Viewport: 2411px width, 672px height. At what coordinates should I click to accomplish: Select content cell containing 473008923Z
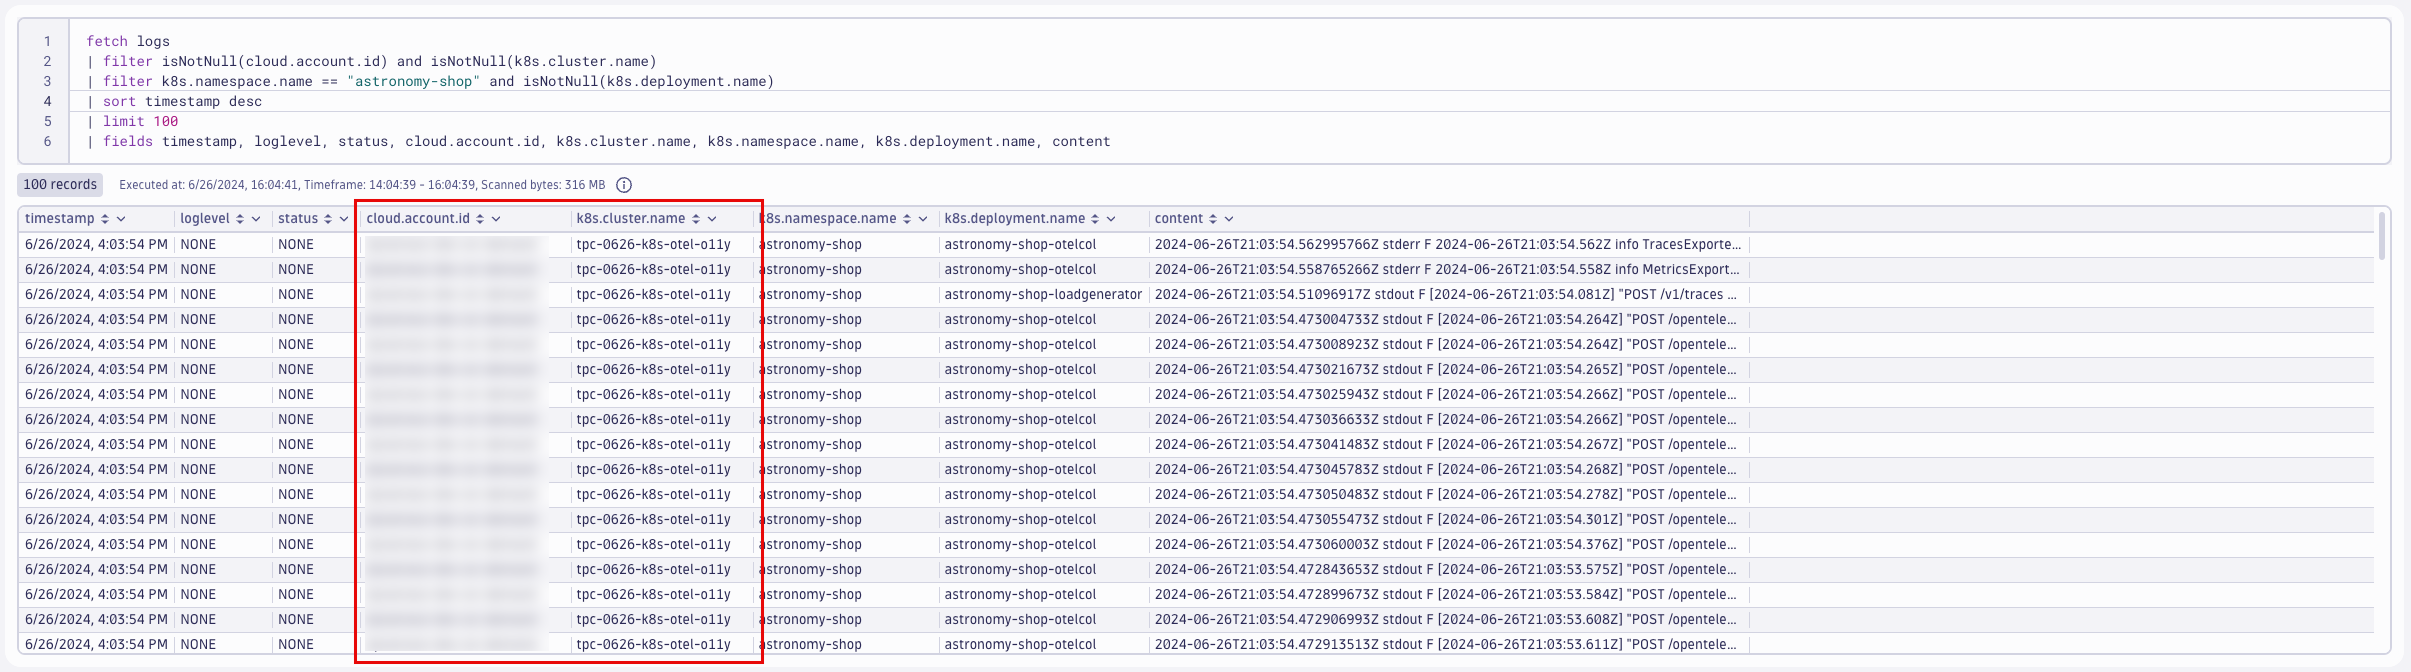point(1448,344)
